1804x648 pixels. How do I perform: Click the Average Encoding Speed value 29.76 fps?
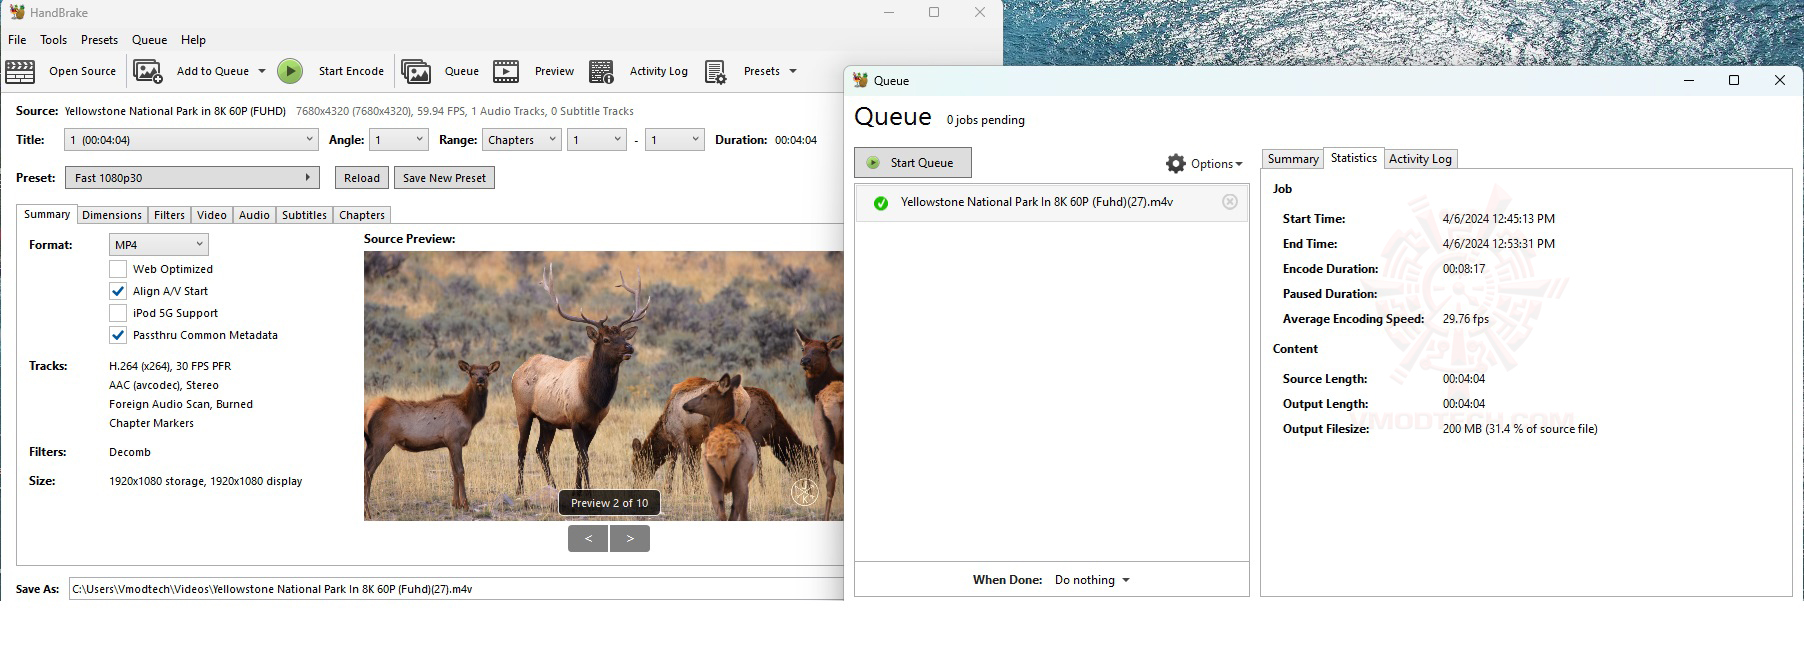tap(1465, 319)
